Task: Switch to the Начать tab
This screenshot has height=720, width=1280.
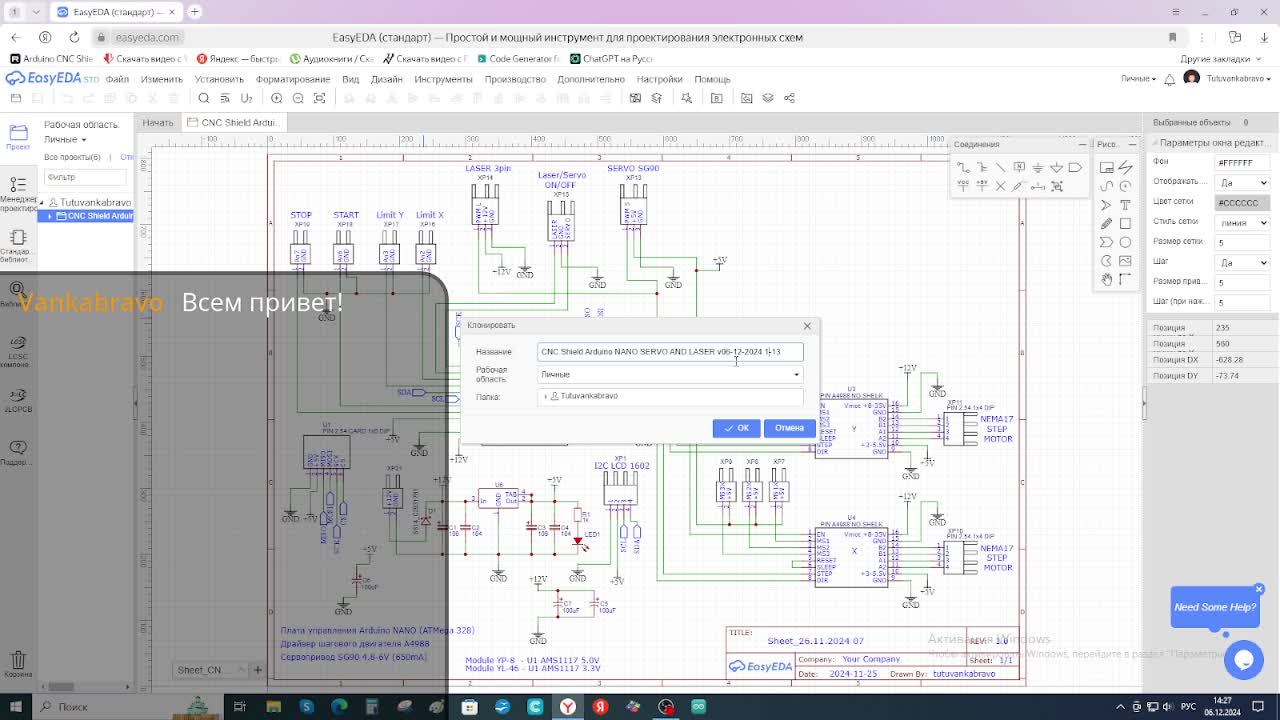Action: click(158, 122)
